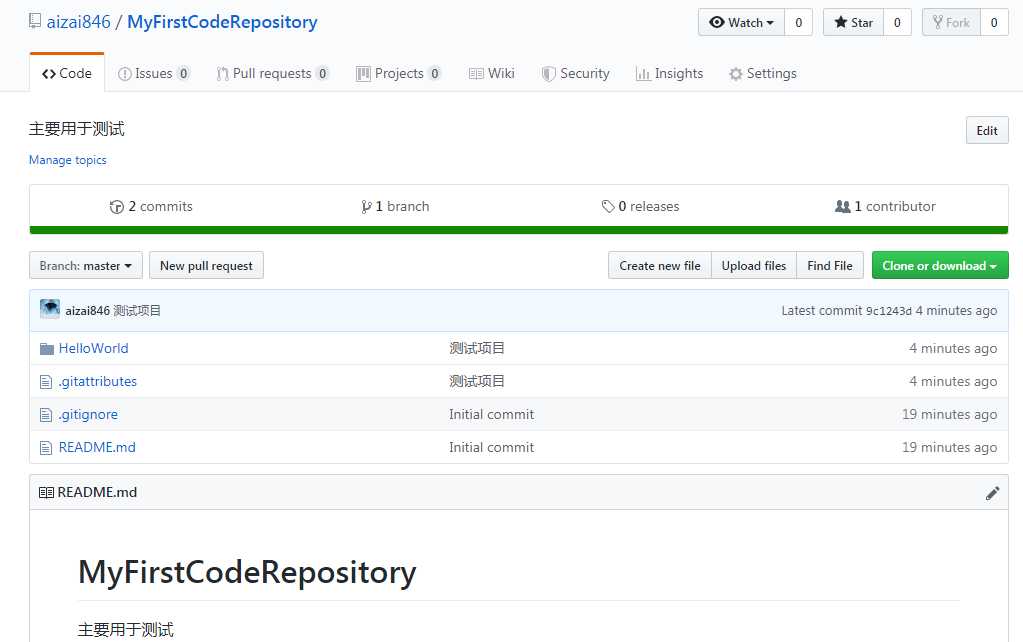Open the README.md file in file list
The width and height of the screenshot is (1023, 642).
point(97,447)
